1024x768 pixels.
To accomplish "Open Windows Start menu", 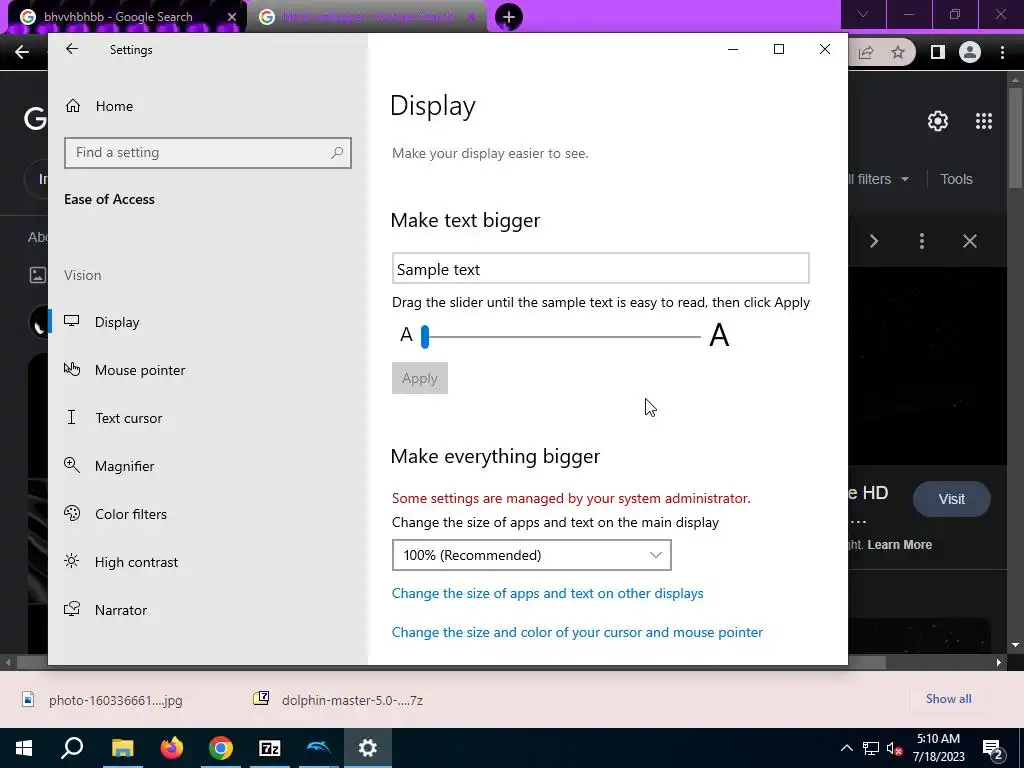I will coord(24,748).
